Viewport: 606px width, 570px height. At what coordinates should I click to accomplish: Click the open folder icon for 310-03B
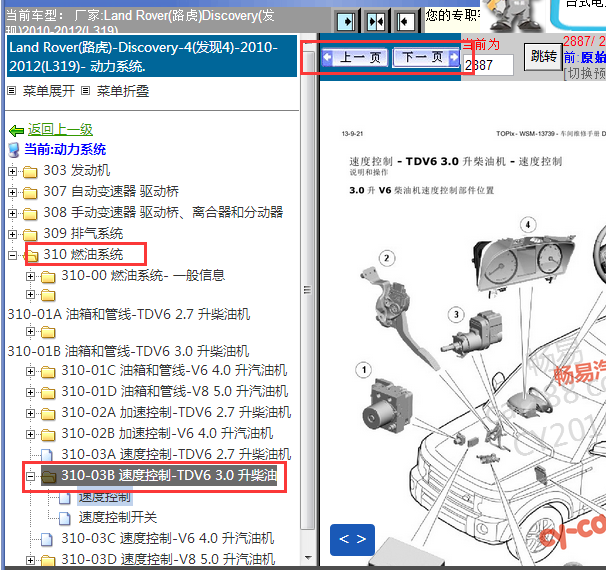coord(49,476)
